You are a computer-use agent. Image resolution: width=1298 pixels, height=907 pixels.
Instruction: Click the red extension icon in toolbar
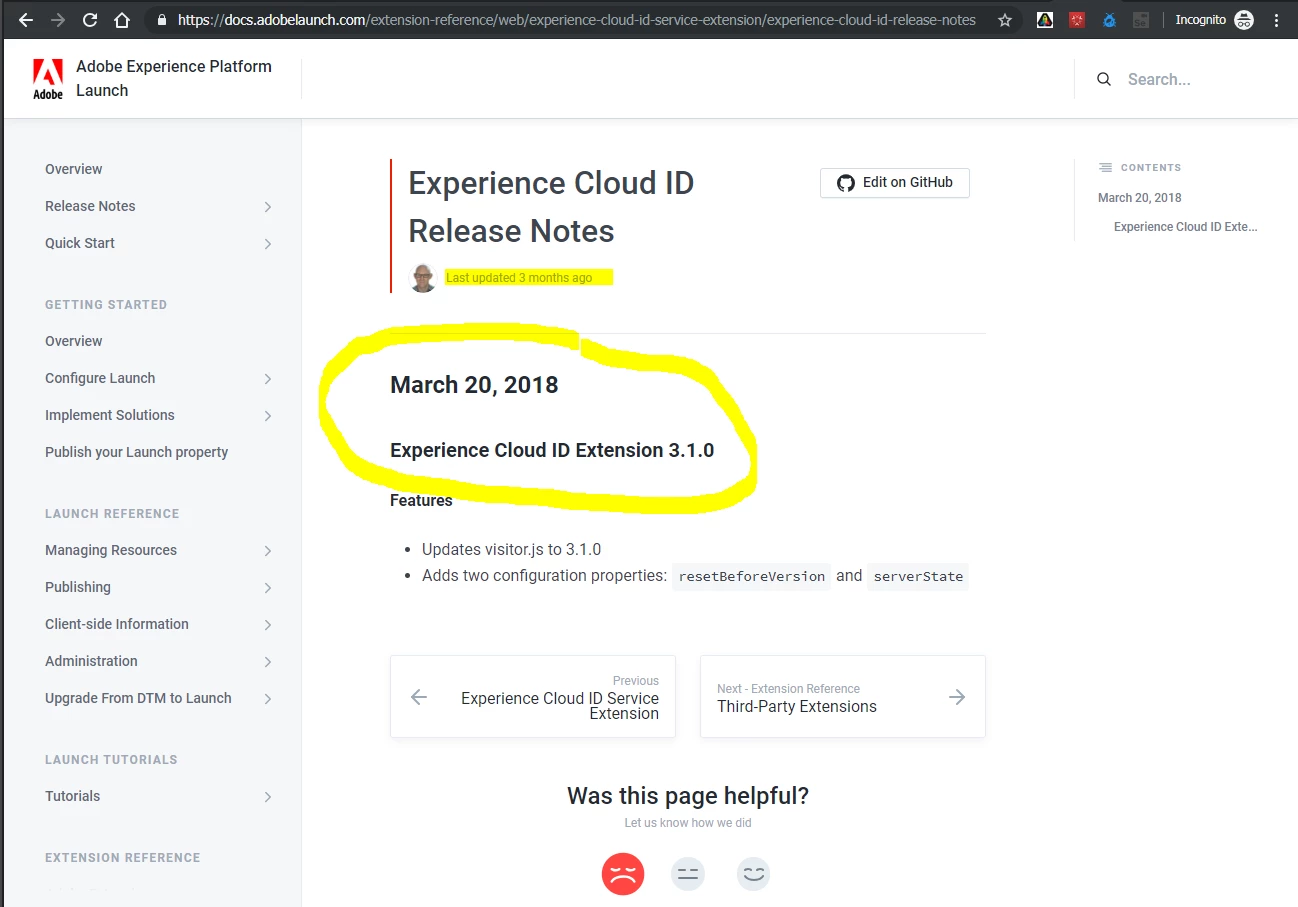(x=1077, y=20)
